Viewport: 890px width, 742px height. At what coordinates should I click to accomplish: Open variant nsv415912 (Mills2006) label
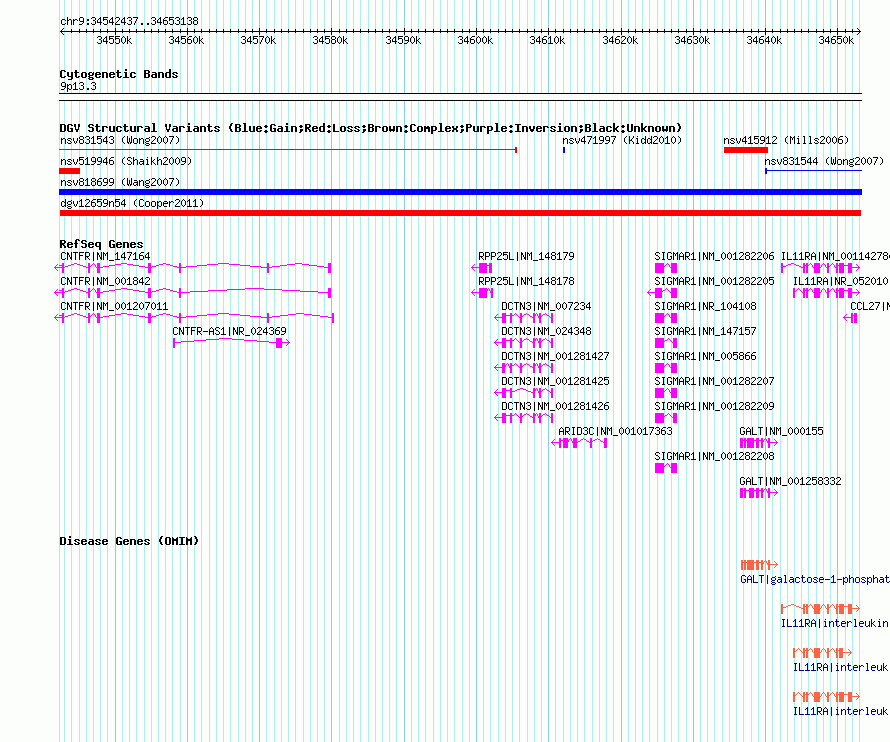(786, 140)
